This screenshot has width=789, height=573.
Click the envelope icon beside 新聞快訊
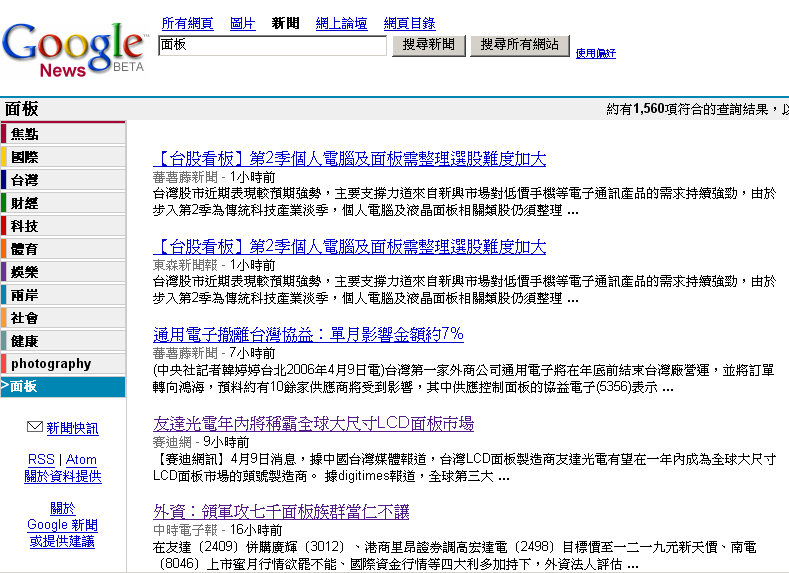coord(35,427)
